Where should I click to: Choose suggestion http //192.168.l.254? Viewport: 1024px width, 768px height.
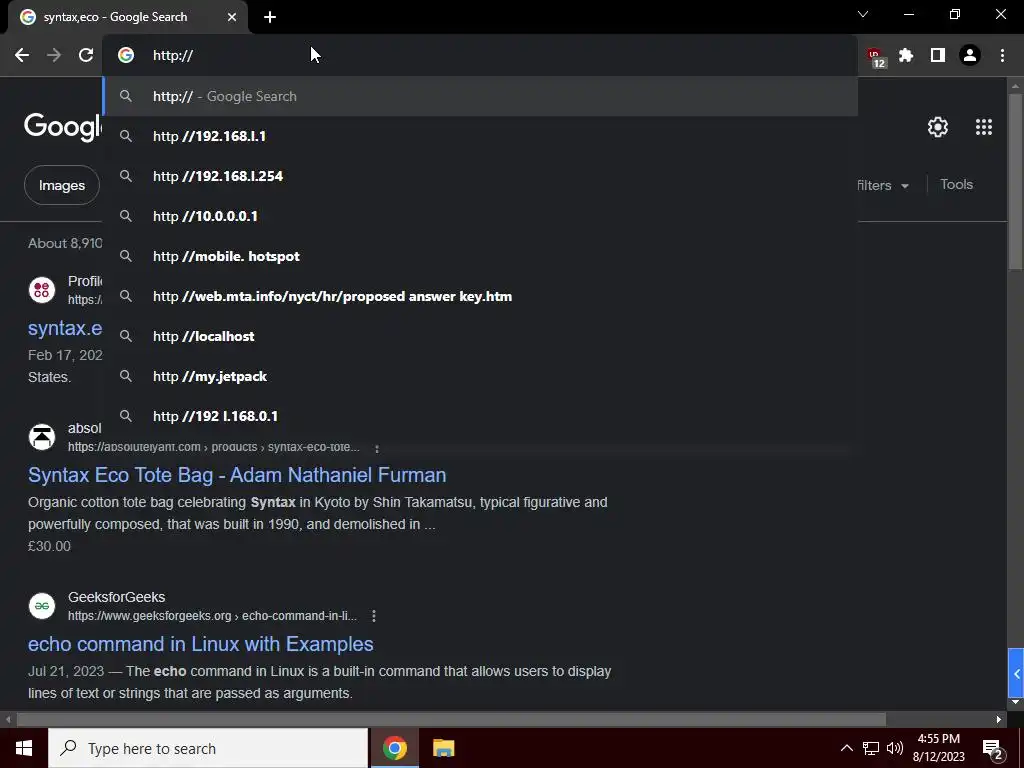coord(480,176)
